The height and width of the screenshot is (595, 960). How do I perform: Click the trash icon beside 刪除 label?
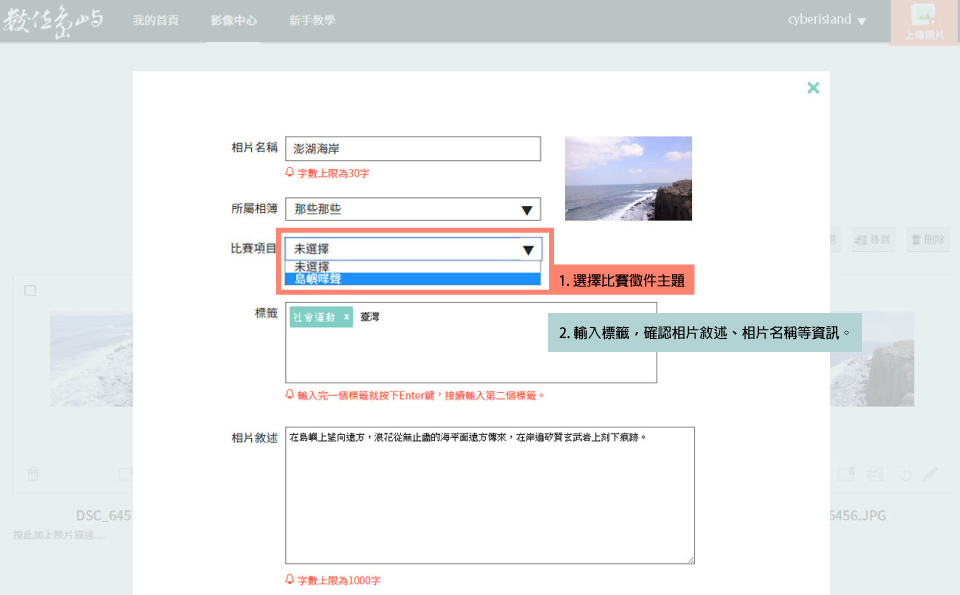(x=915, y=239)
